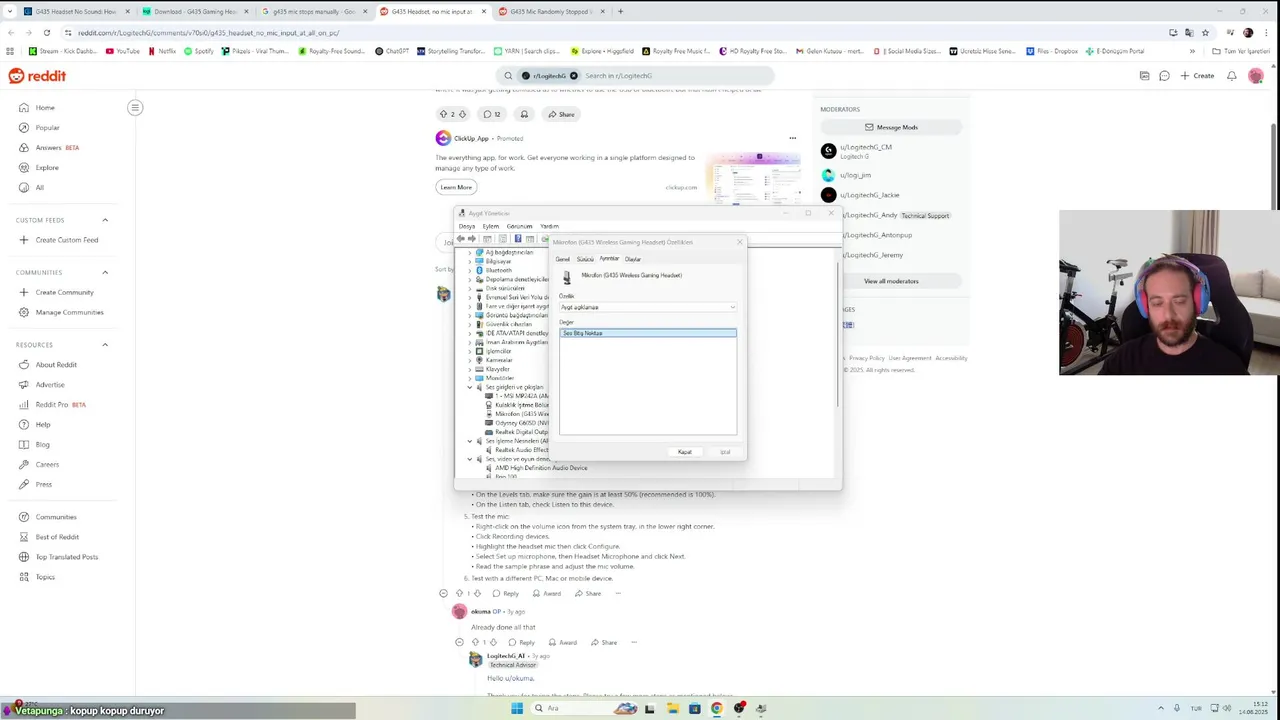Give an award to the post

coord(524,114)
